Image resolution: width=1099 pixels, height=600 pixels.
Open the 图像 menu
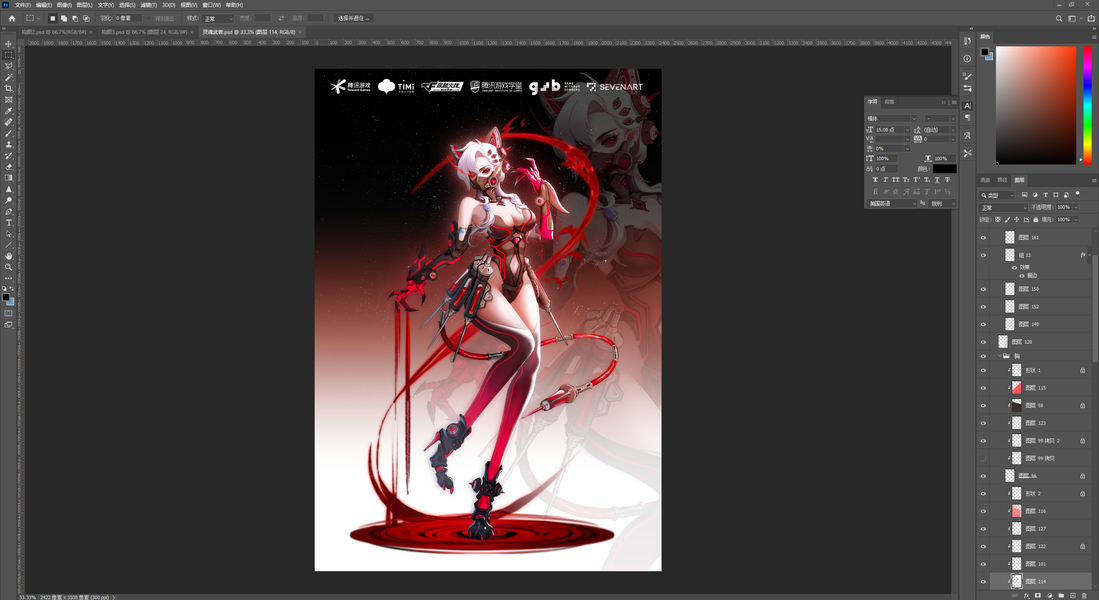(x=64, y=5)
